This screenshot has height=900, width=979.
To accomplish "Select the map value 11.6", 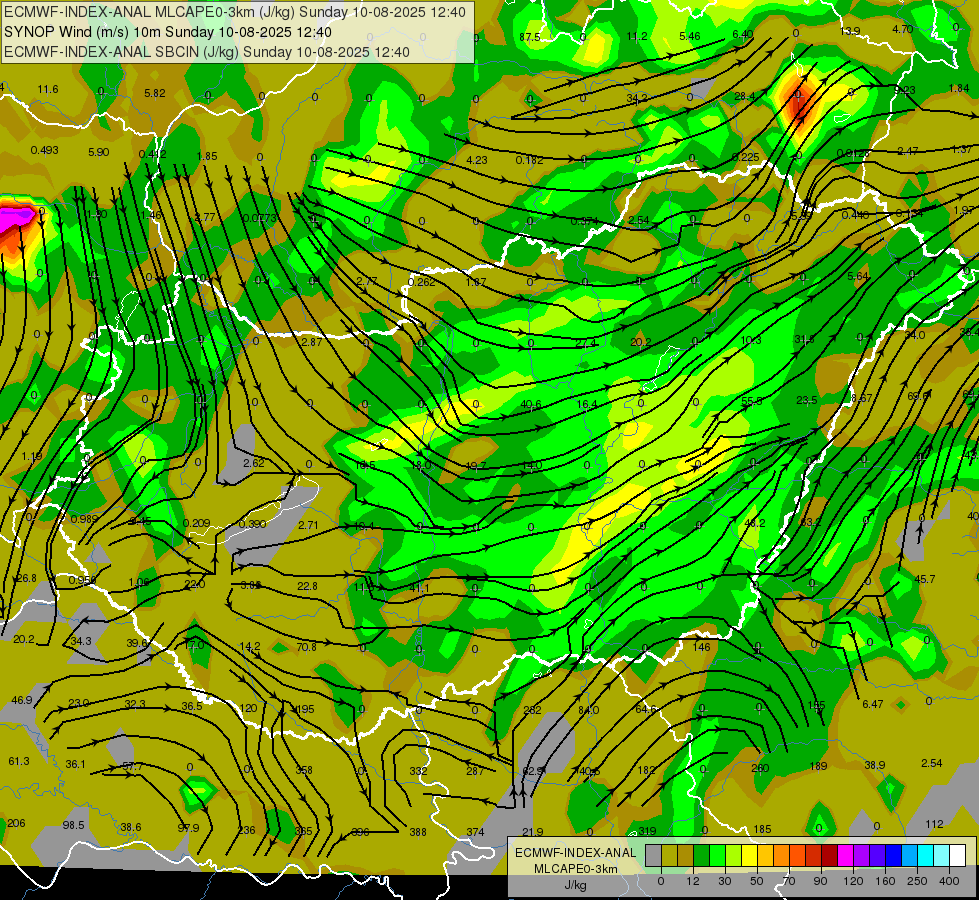I will coord(48,89).
